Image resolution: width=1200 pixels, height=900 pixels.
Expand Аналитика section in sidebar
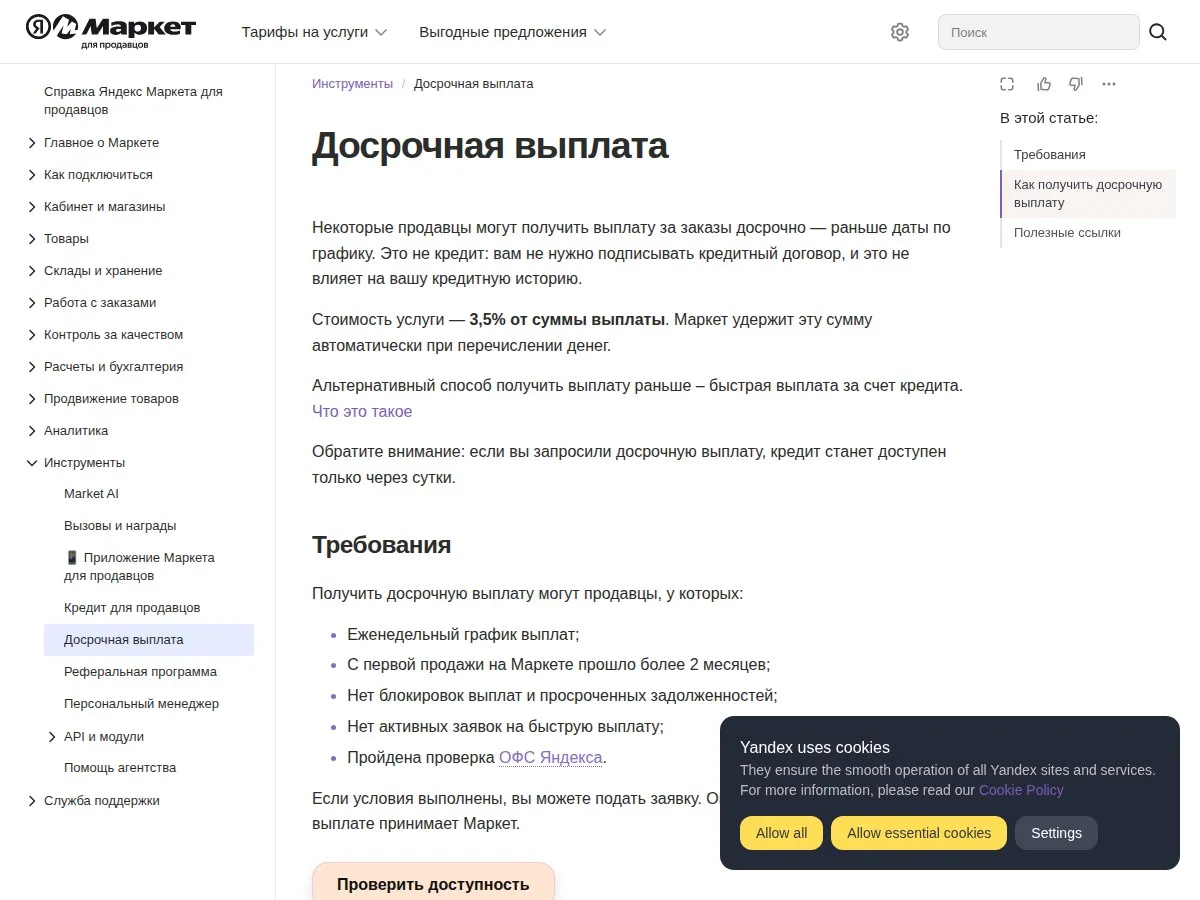[x=32, y=431]
